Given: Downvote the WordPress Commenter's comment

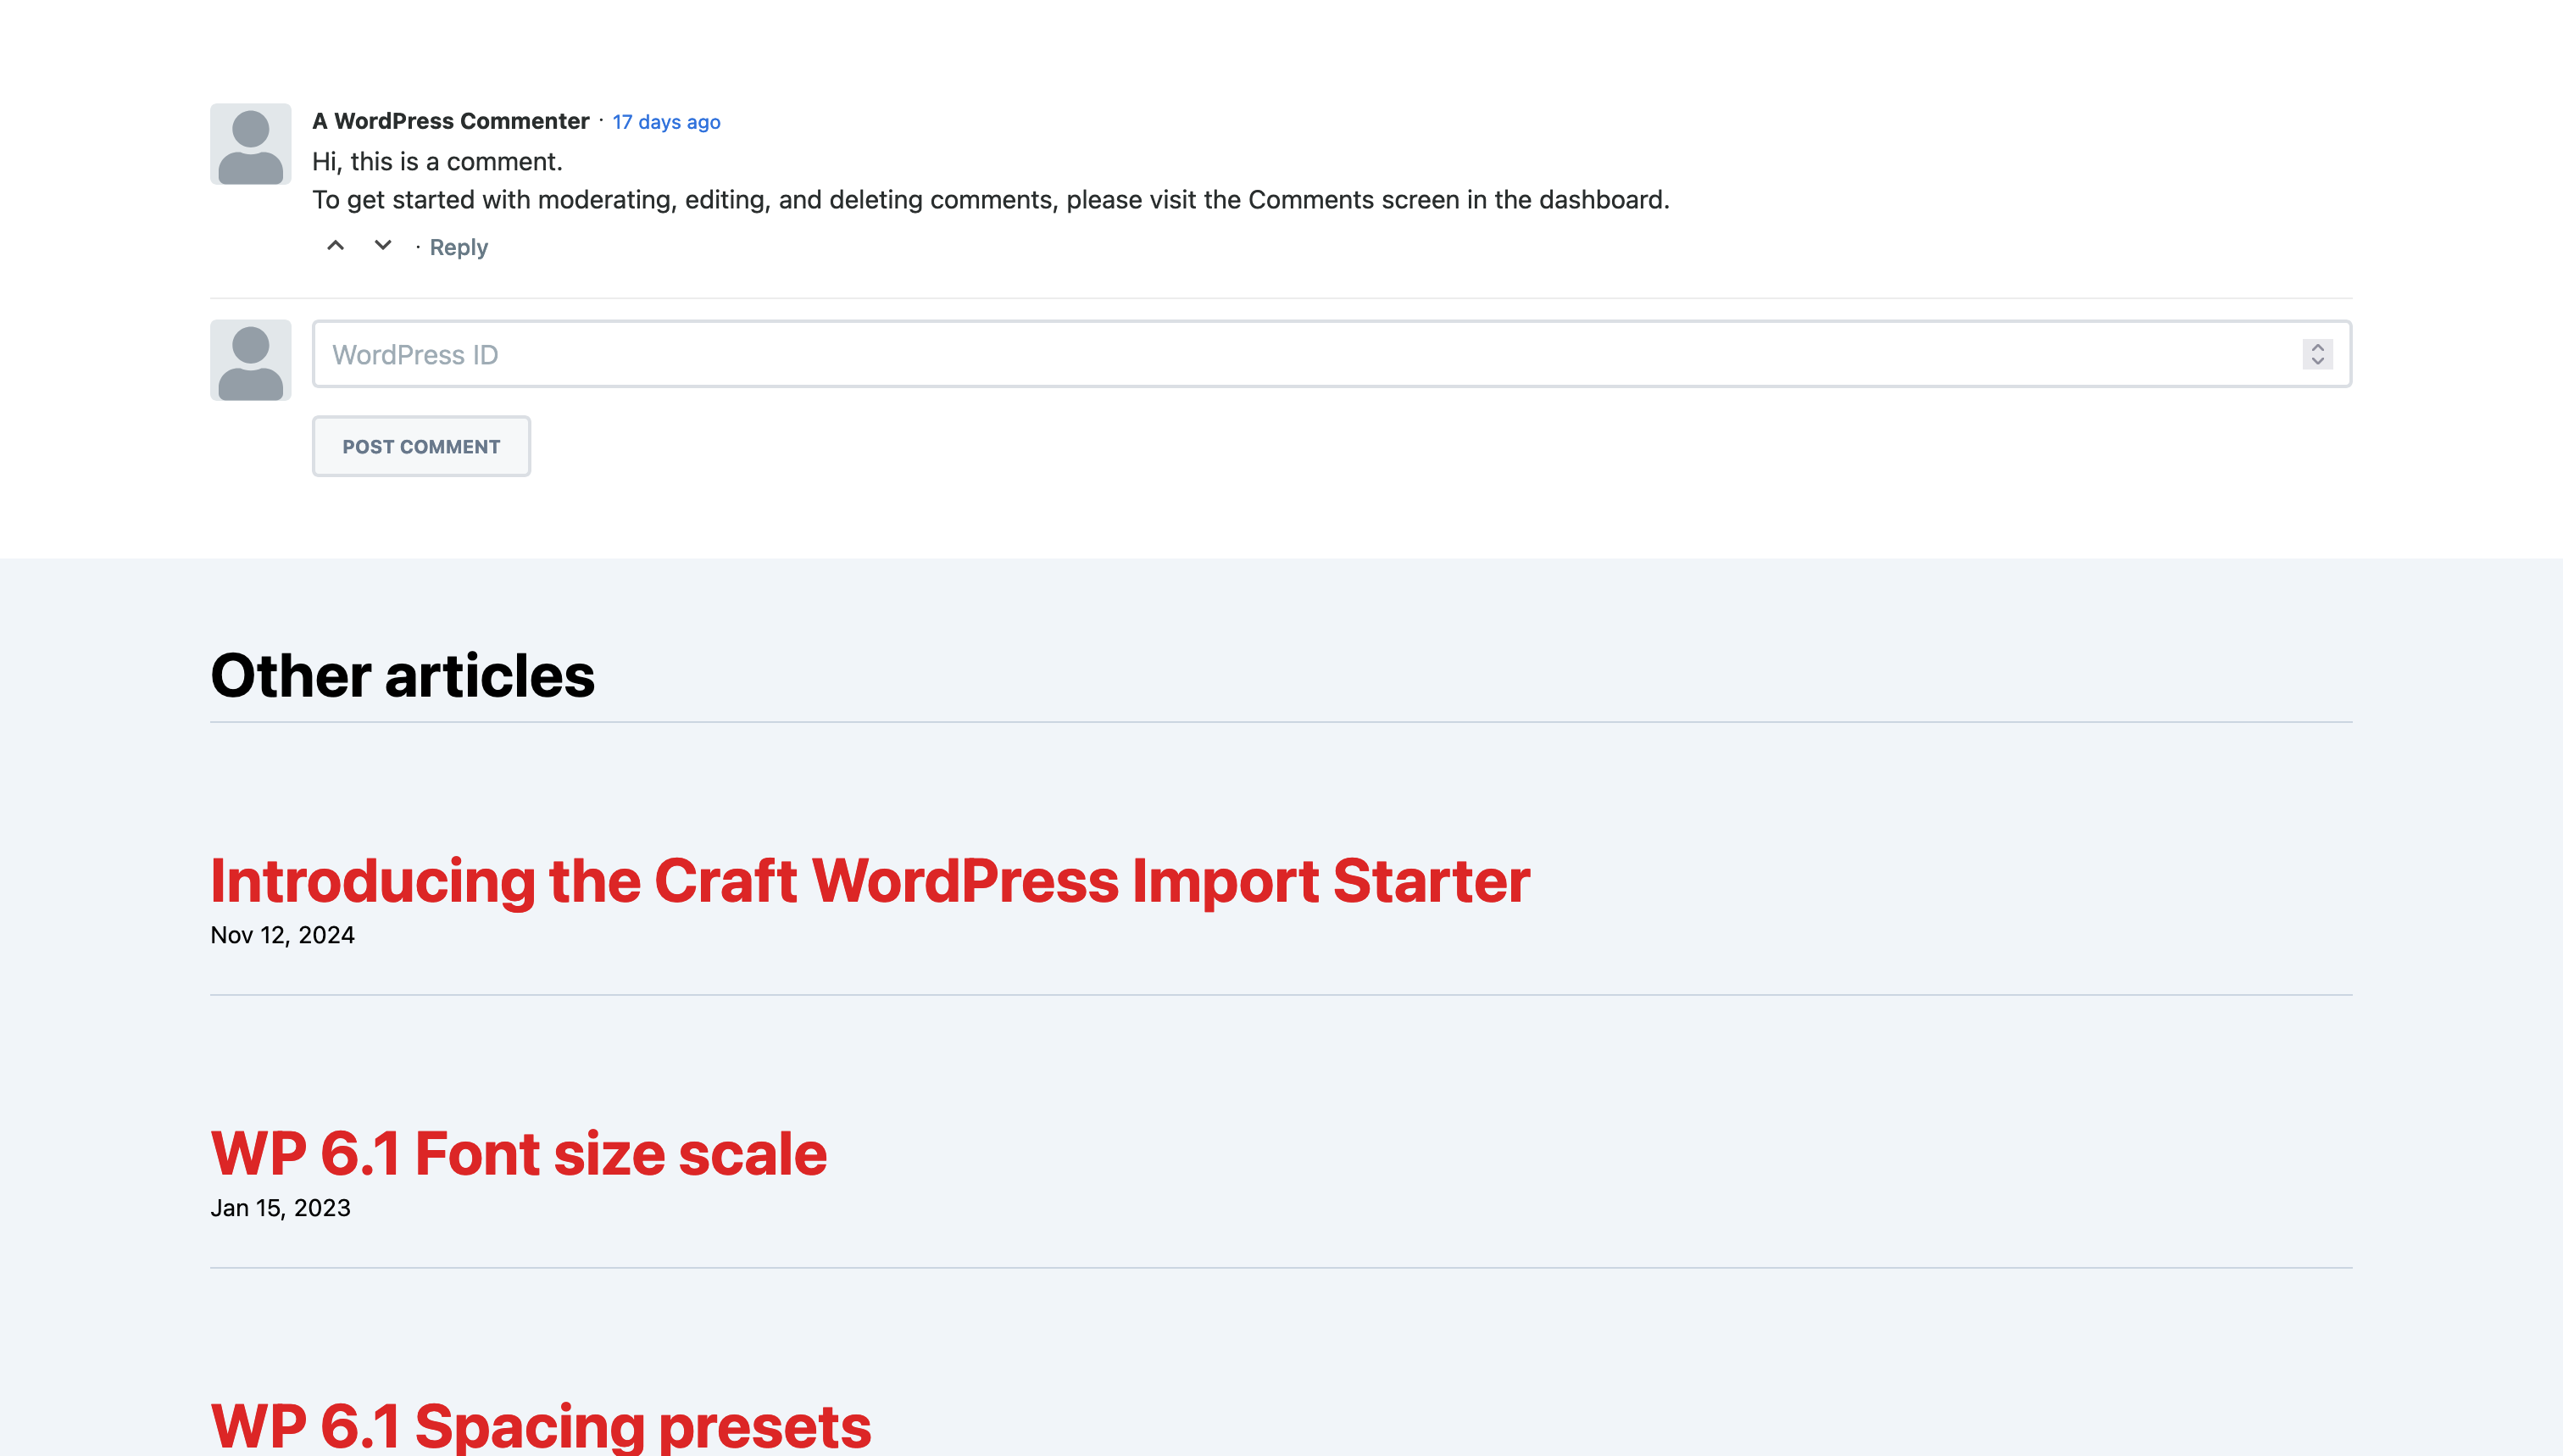Looking at the screenshot, I should pyautogui.click(x=383, y=246).
